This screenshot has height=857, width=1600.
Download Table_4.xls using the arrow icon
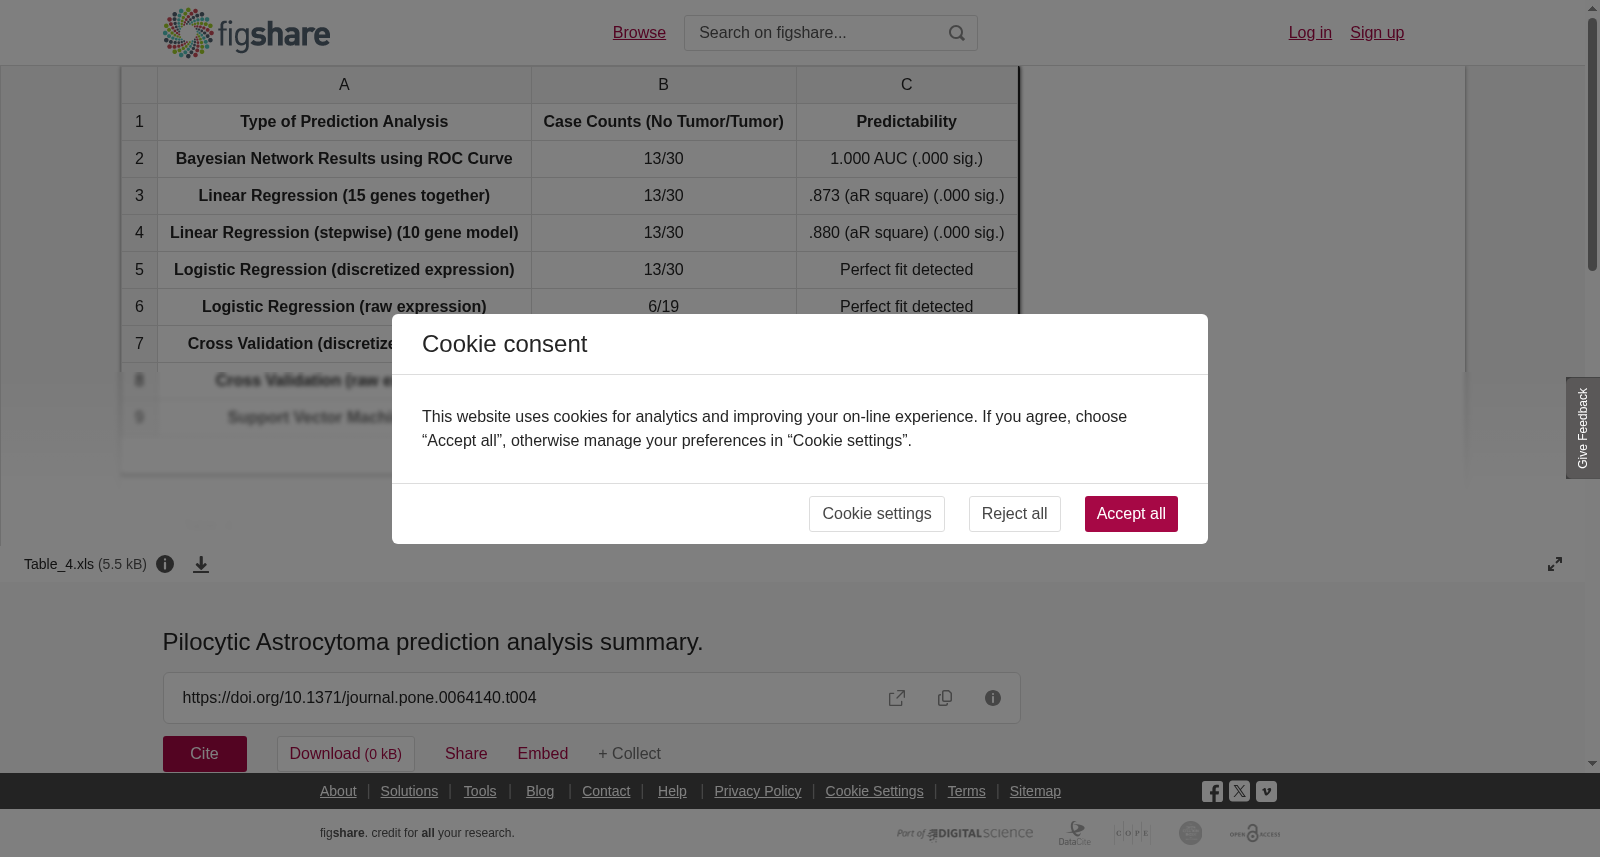pyautogui.click(x=201, y=565)
